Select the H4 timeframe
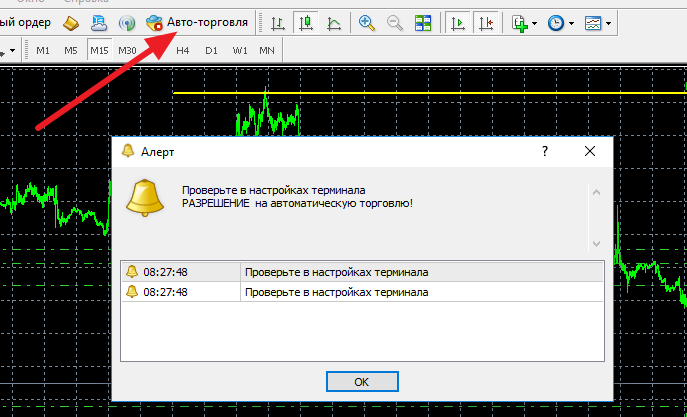The image size is (687, 417). pos(183,51)
